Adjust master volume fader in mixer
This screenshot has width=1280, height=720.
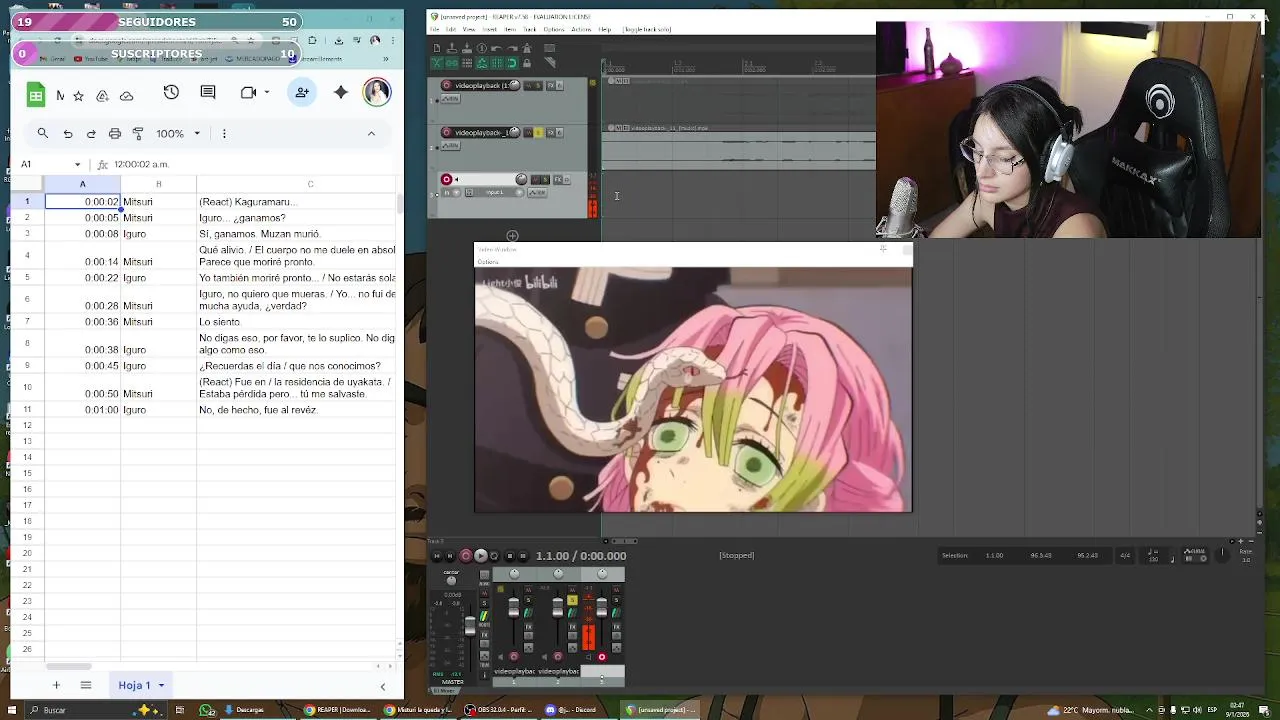point(470,626)
